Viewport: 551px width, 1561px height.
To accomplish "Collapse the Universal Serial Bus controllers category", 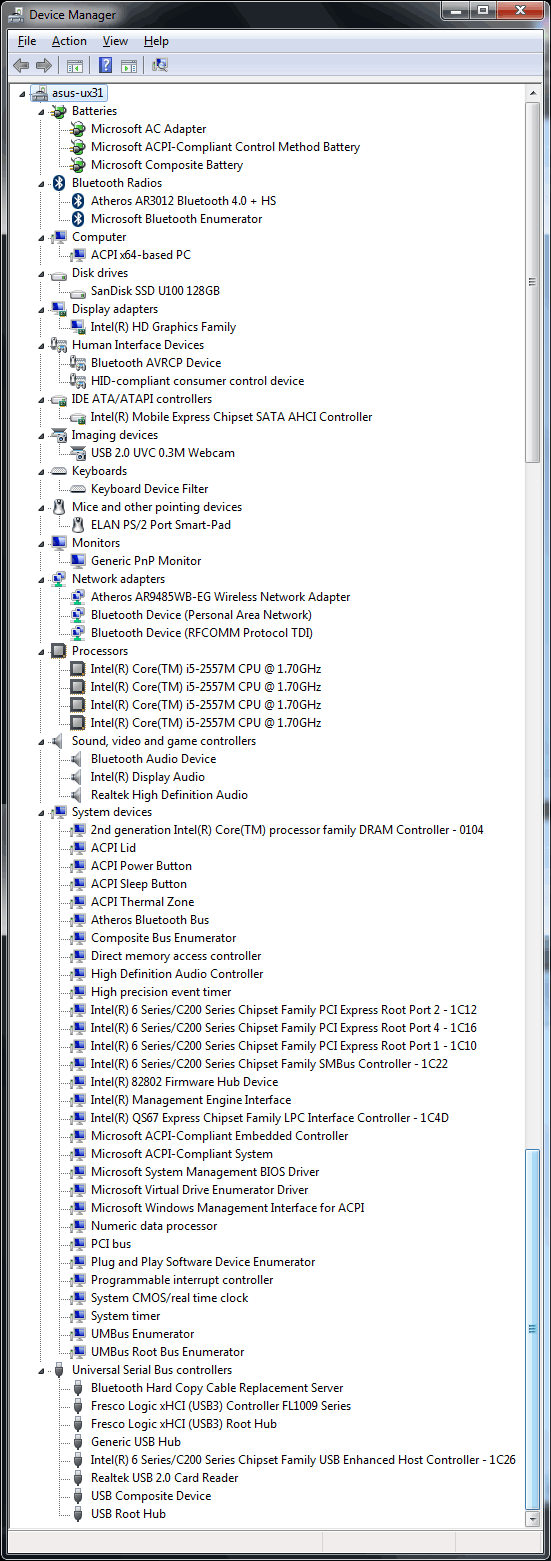I will pos(42,1371).
